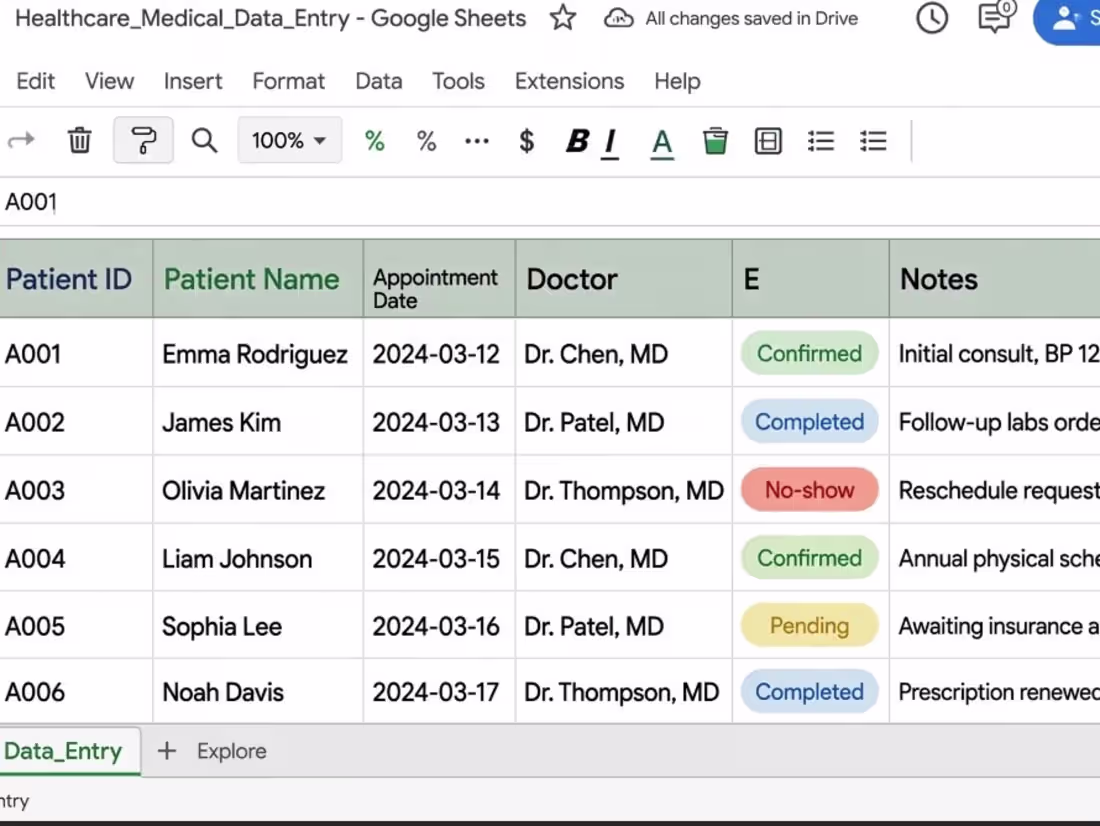Open the Completed status chip for Noah Davis
1100x826 pixels.
tap(810, 692)
